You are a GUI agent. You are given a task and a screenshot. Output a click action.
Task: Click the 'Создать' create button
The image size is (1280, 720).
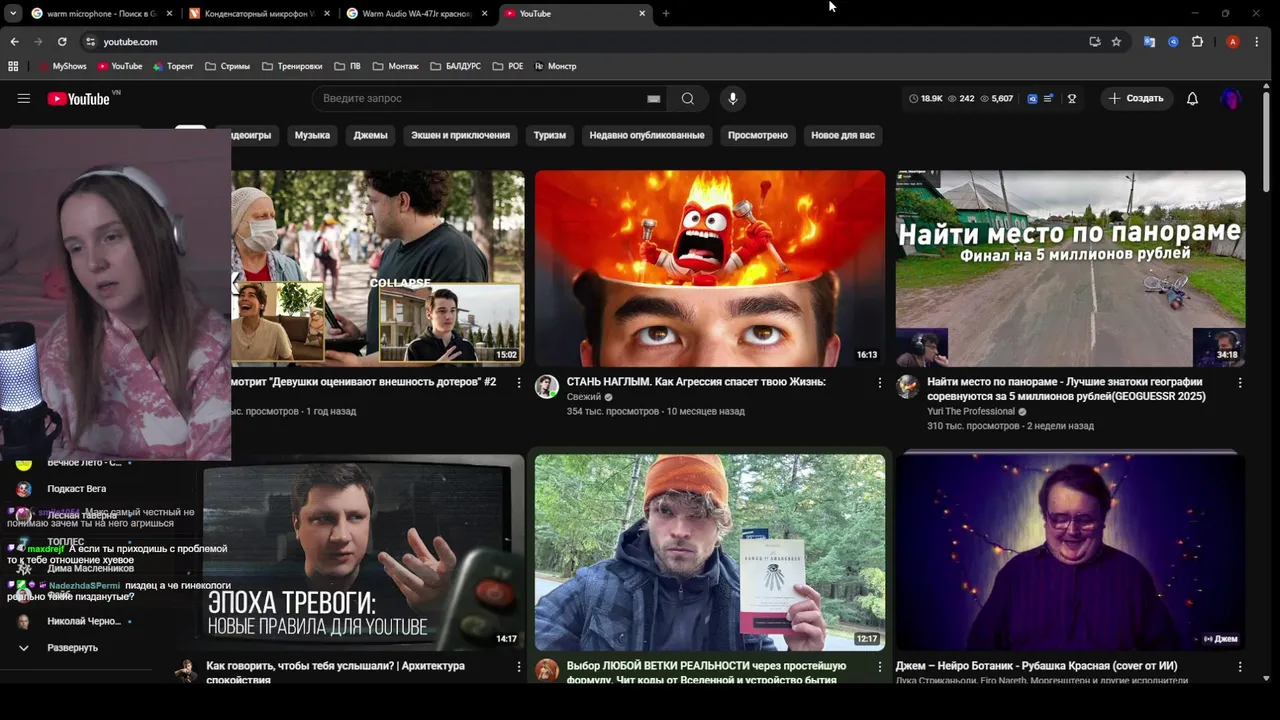pyautogui.click(x=1136, y=98)
